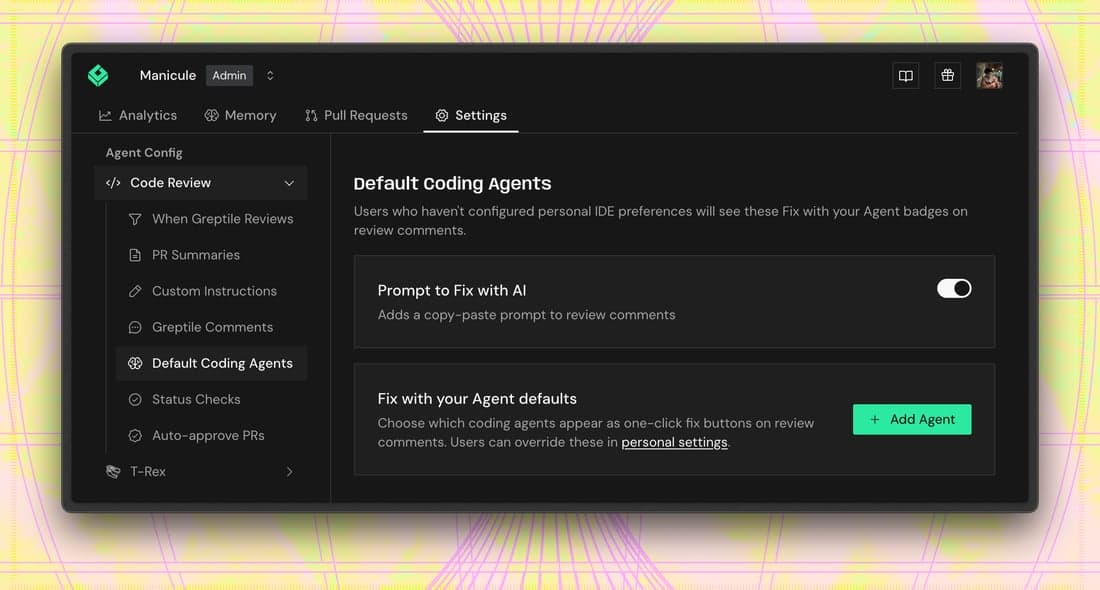
Task: Open Greptile Comments settings
Action: point(211,328)
